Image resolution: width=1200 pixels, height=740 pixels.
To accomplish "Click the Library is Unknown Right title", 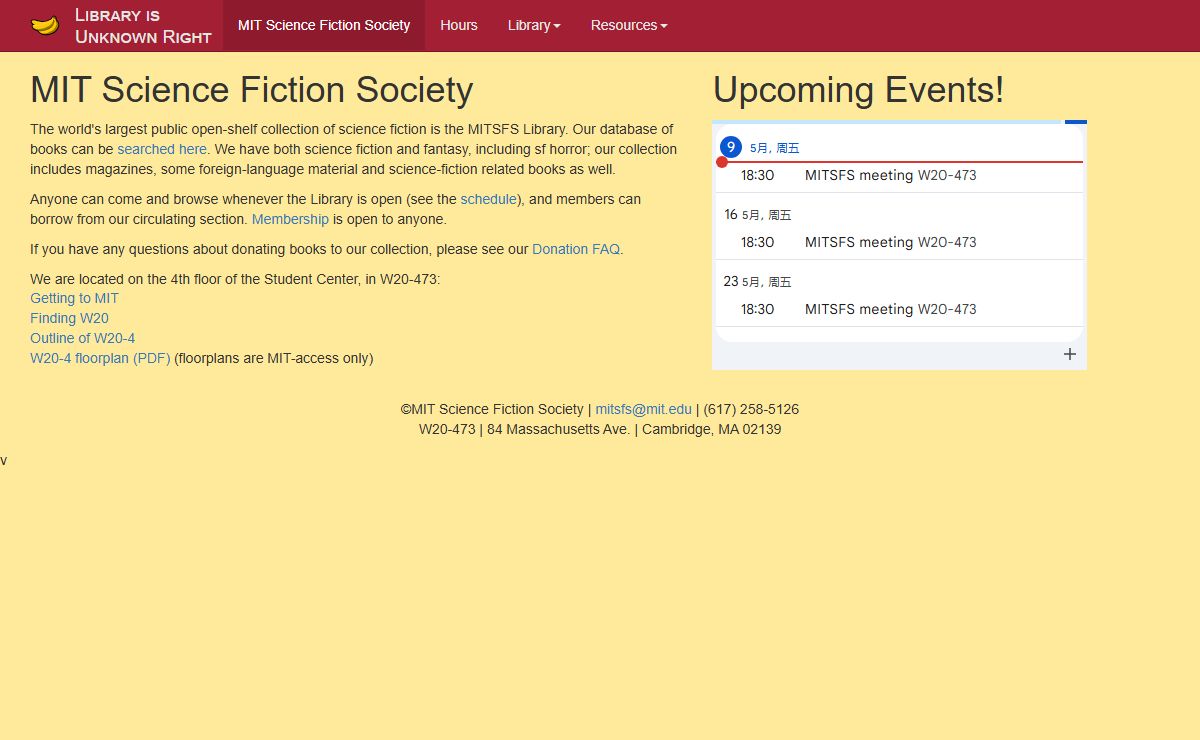I will click(x=143, y=26).
